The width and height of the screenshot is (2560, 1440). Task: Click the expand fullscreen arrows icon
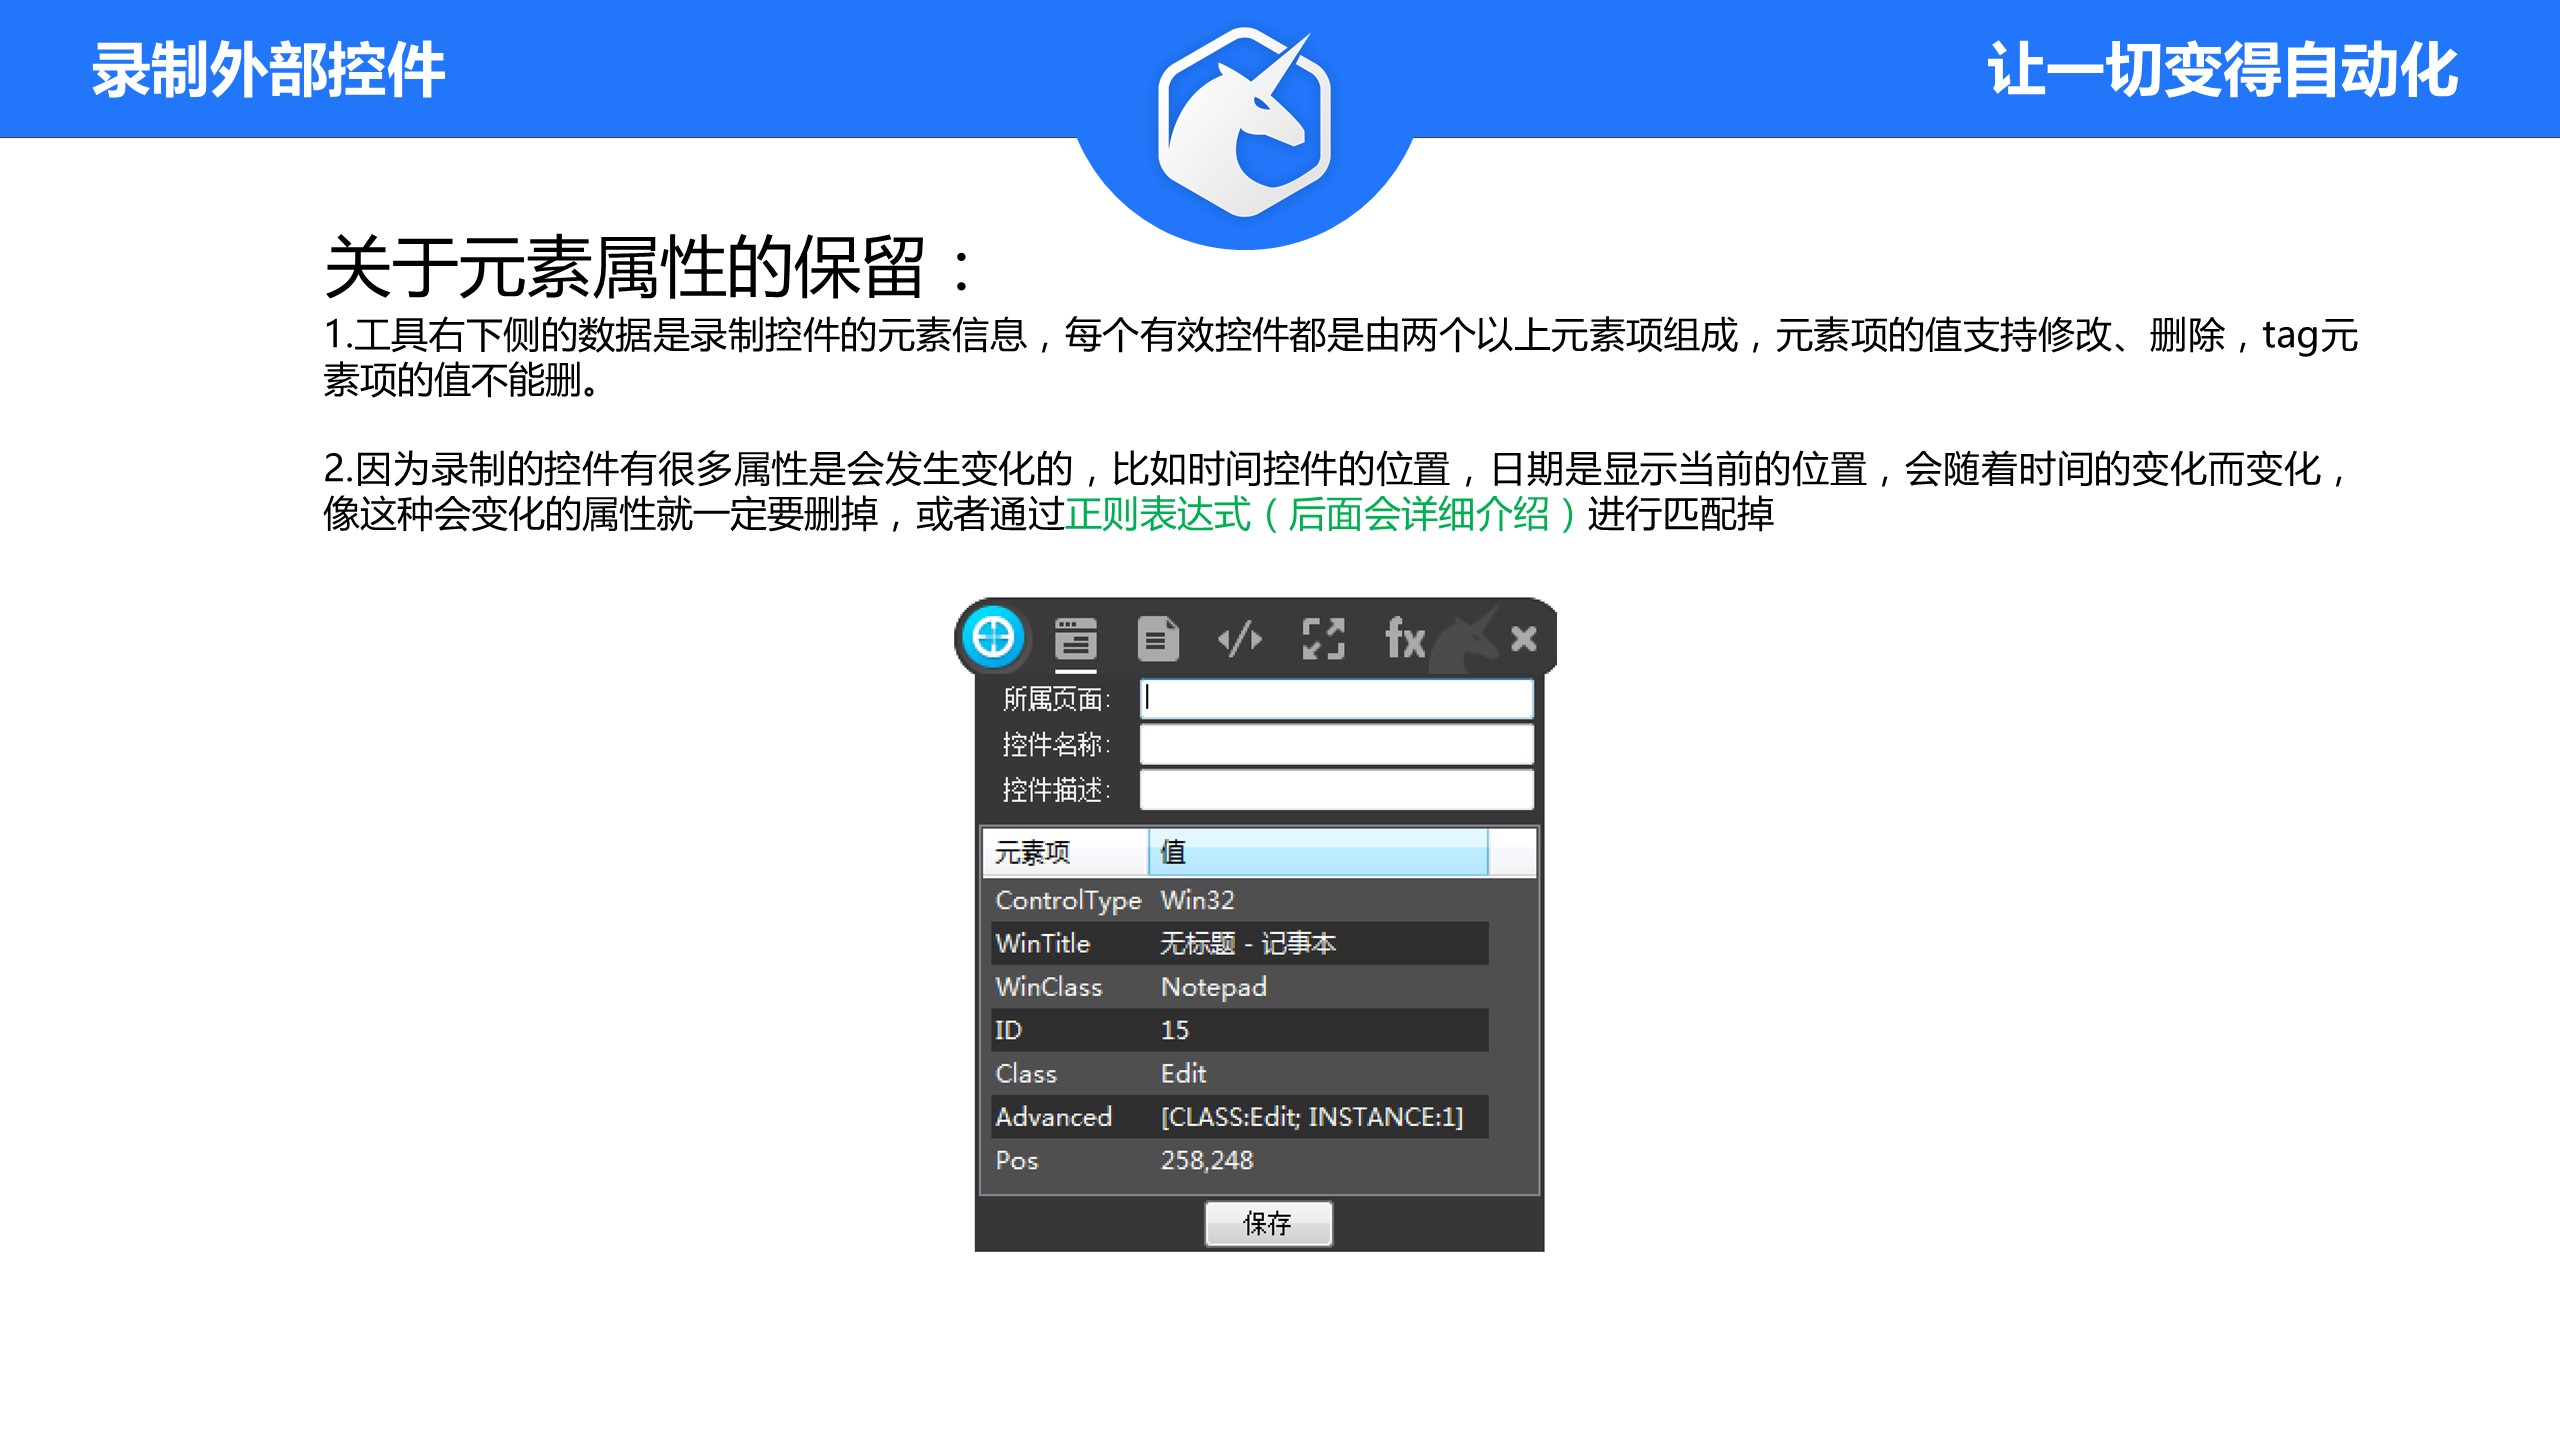[x=1323, y=639]
